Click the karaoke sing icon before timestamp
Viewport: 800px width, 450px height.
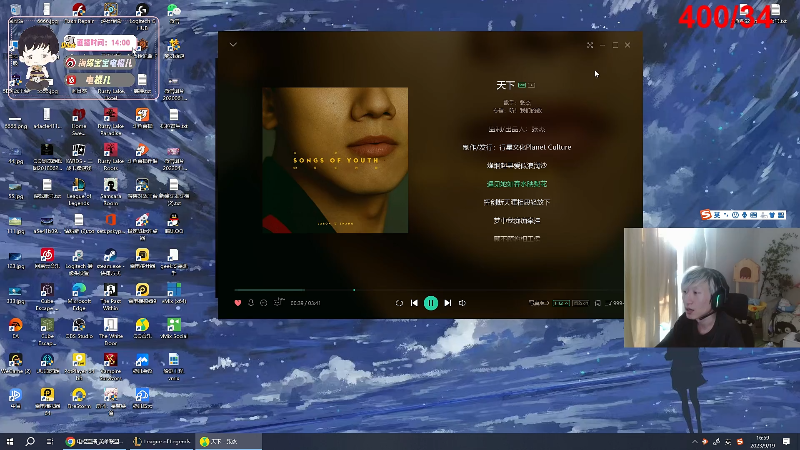pyautogui.click(x=279, y=303)
